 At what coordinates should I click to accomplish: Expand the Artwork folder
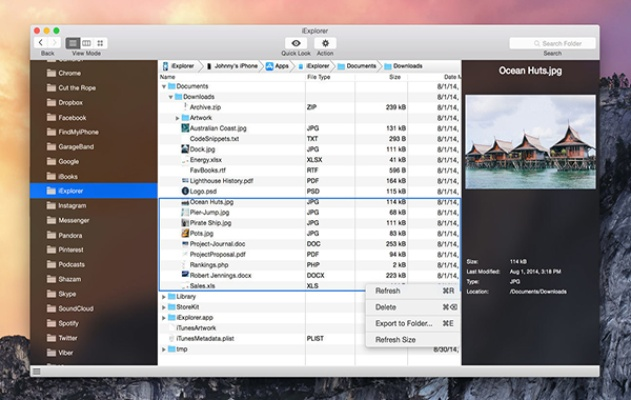click(x=177, y=118)
